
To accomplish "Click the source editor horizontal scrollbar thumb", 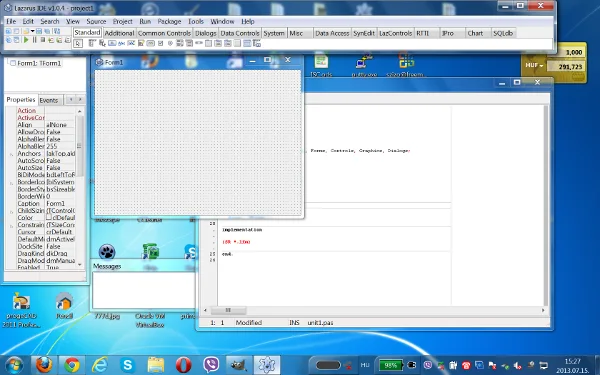I will [228, 310].
